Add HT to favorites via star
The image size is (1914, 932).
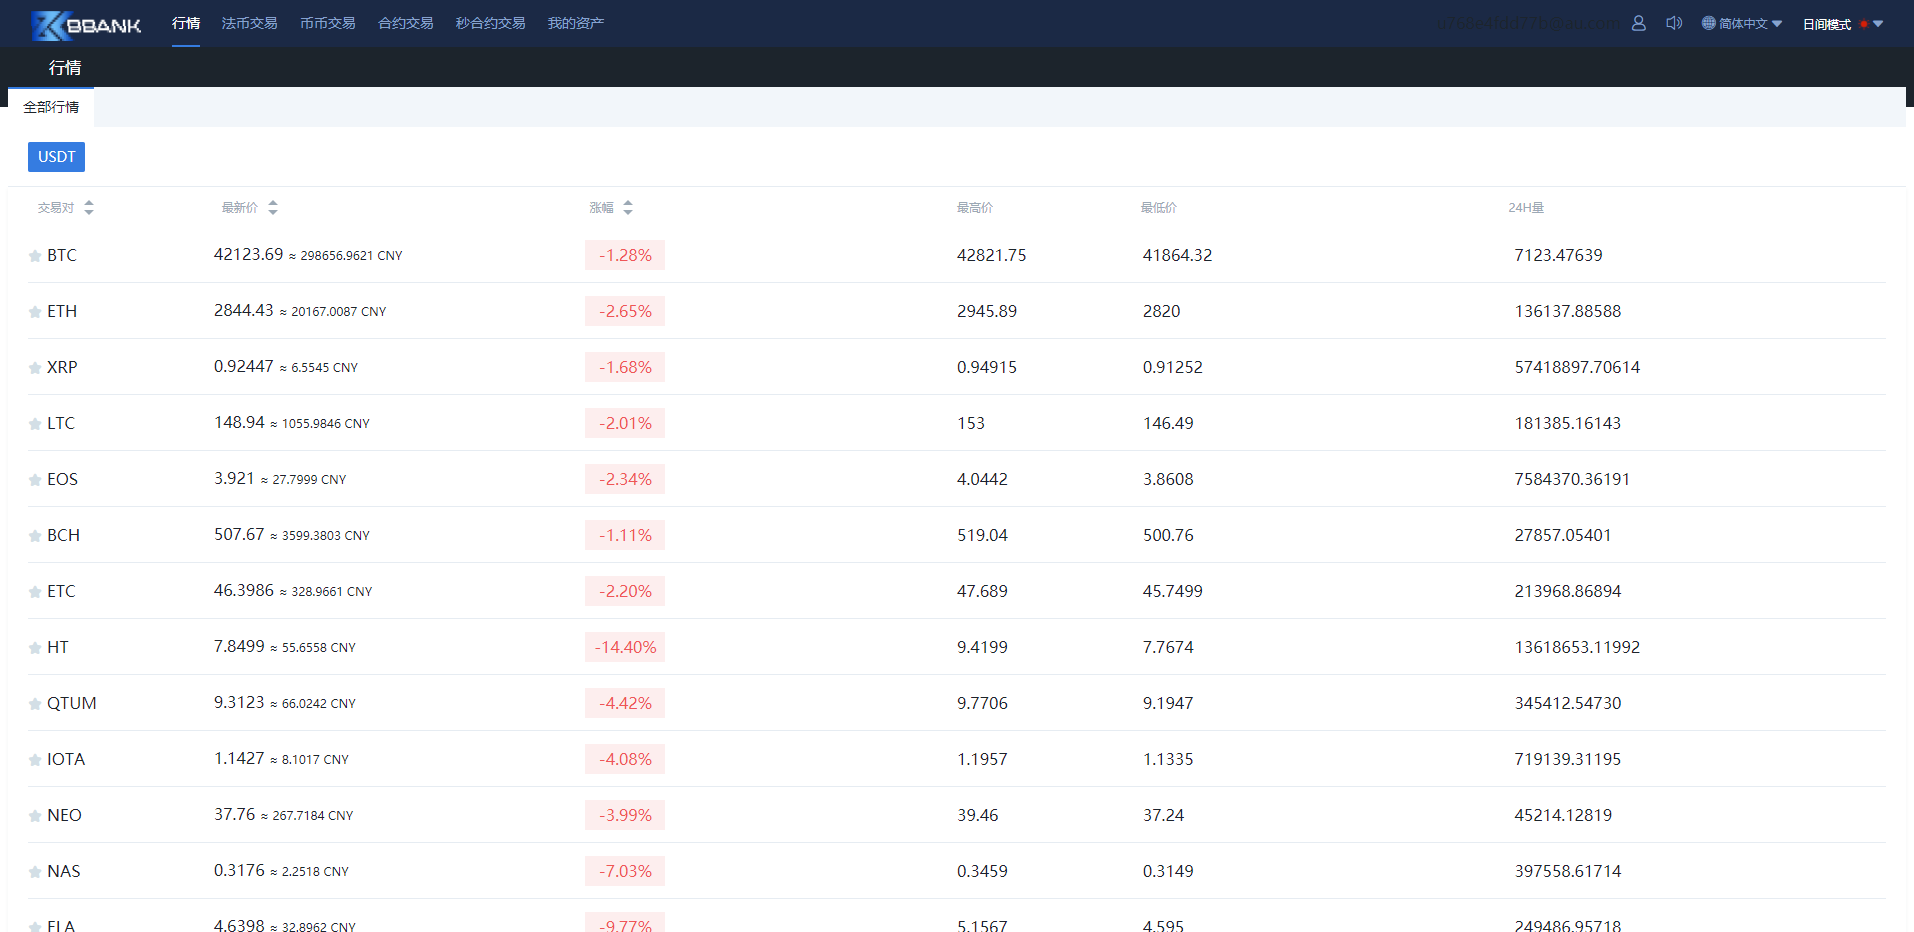35,648
